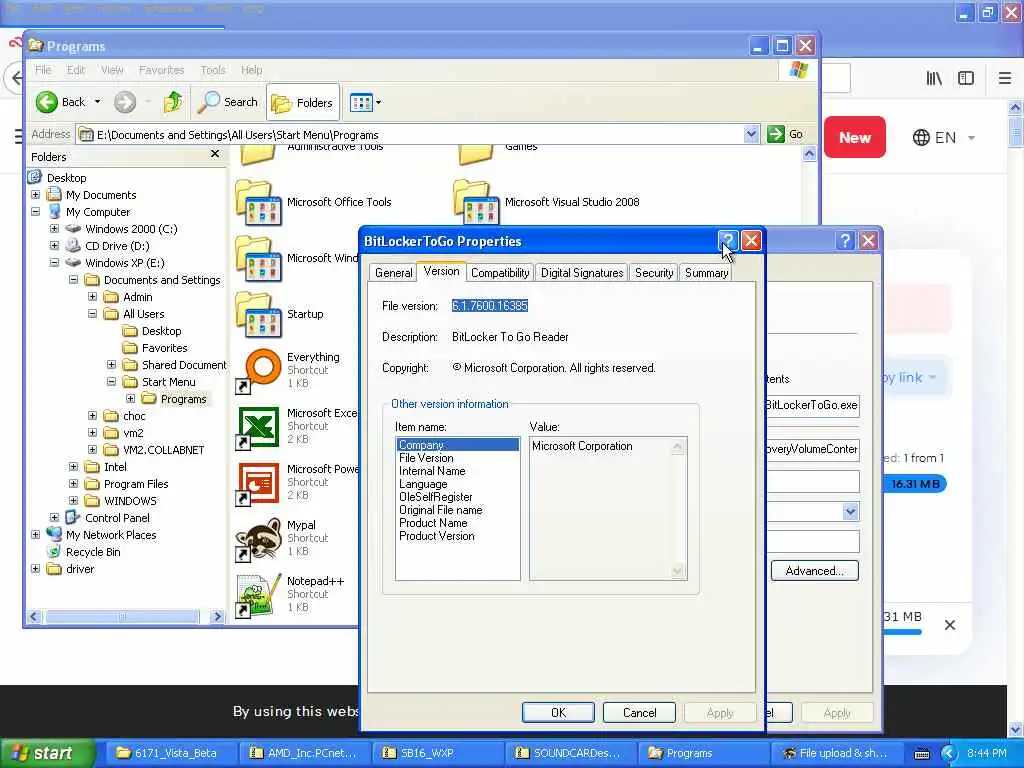Dismiss the upload item with X icon
The image size is (1024, 768).
950,625
